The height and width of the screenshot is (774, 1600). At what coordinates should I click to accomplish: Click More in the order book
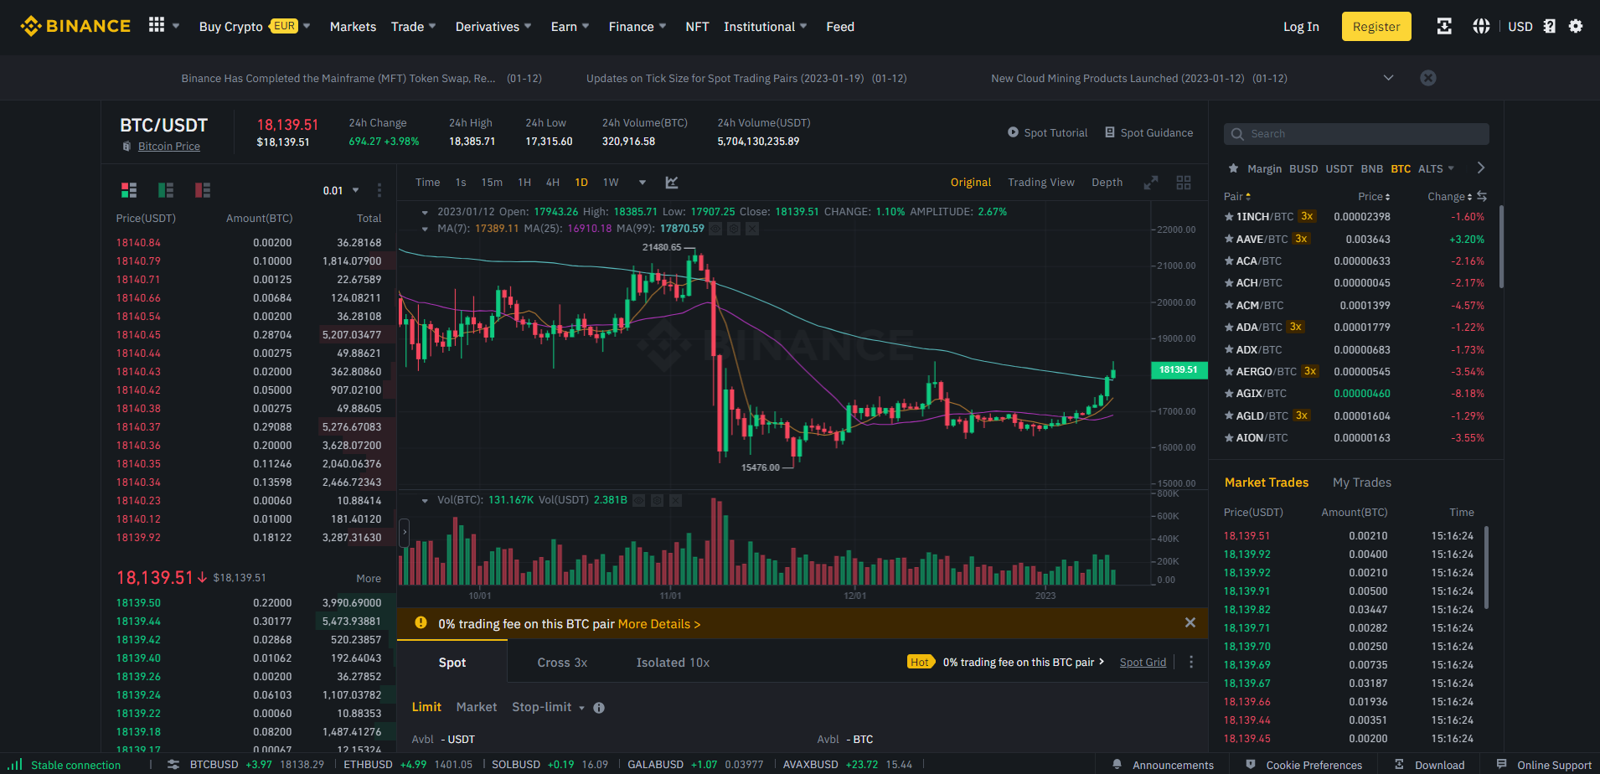[x=368, y=578]
